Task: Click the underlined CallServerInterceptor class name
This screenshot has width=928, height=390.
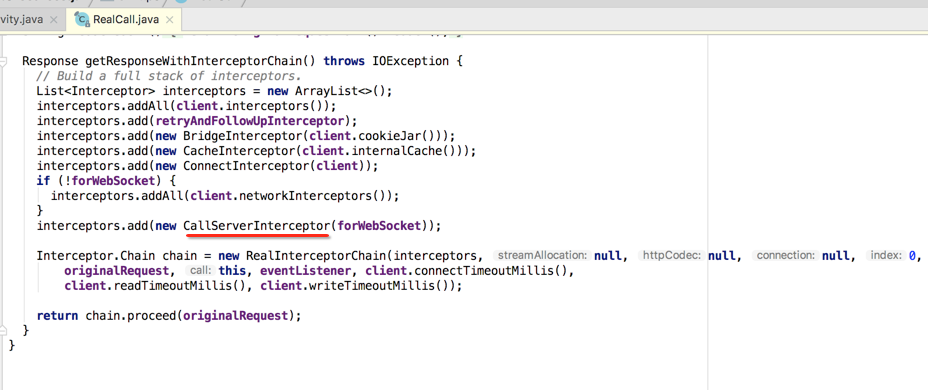Action: pos(256,225)
